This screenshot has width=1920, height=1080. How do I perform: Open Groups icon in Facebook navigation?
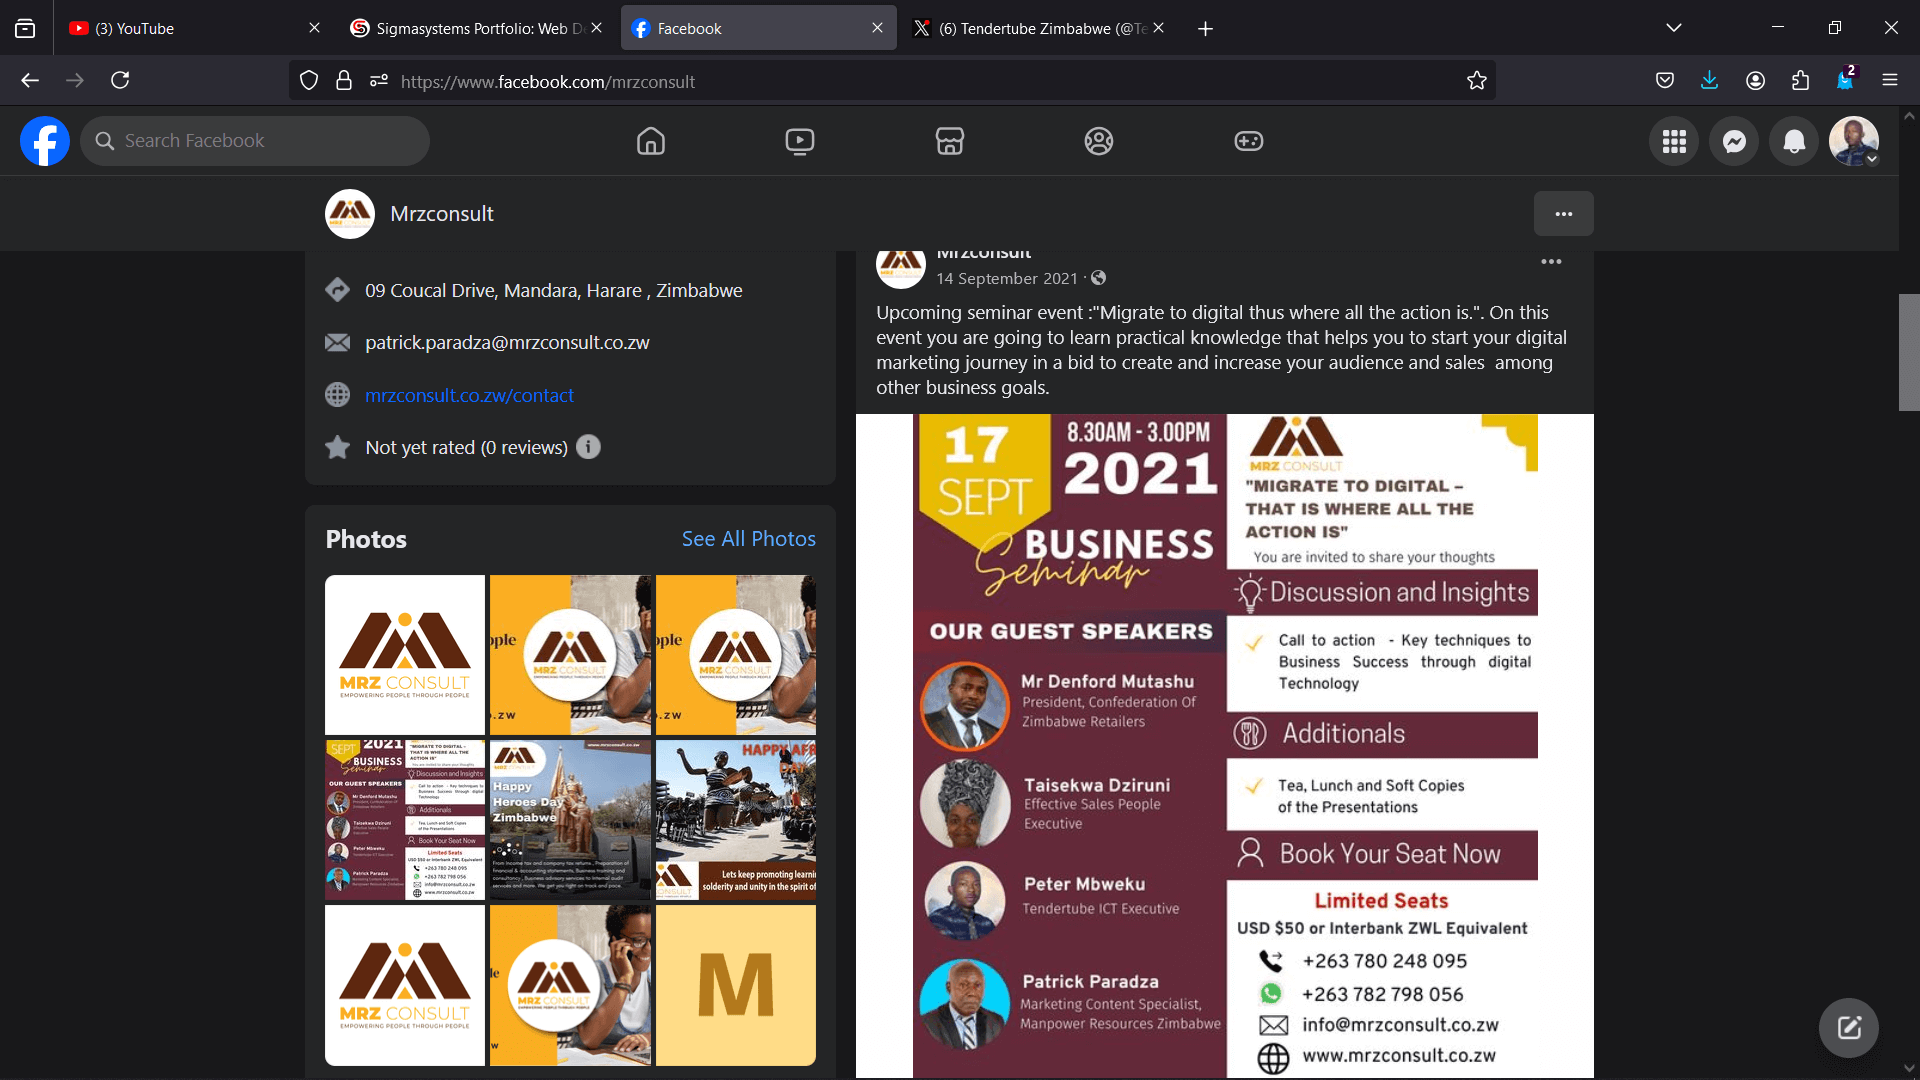(1099, 141)
